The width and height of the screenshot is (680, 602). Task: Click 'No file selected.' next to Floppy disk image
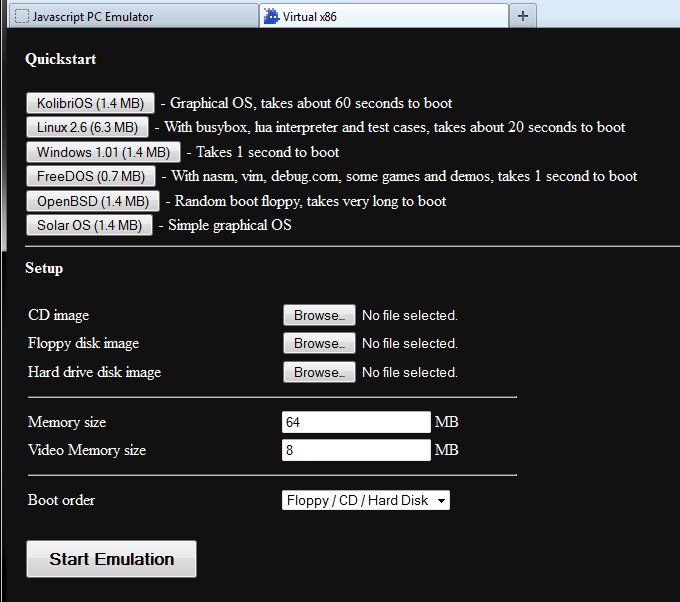tap(410, 344)
